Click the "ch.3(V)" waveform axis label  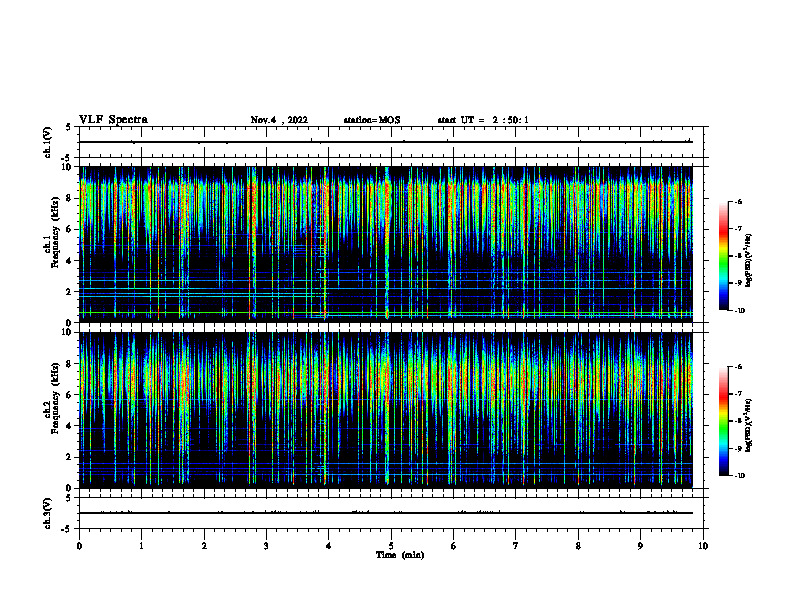pos(47,513)
